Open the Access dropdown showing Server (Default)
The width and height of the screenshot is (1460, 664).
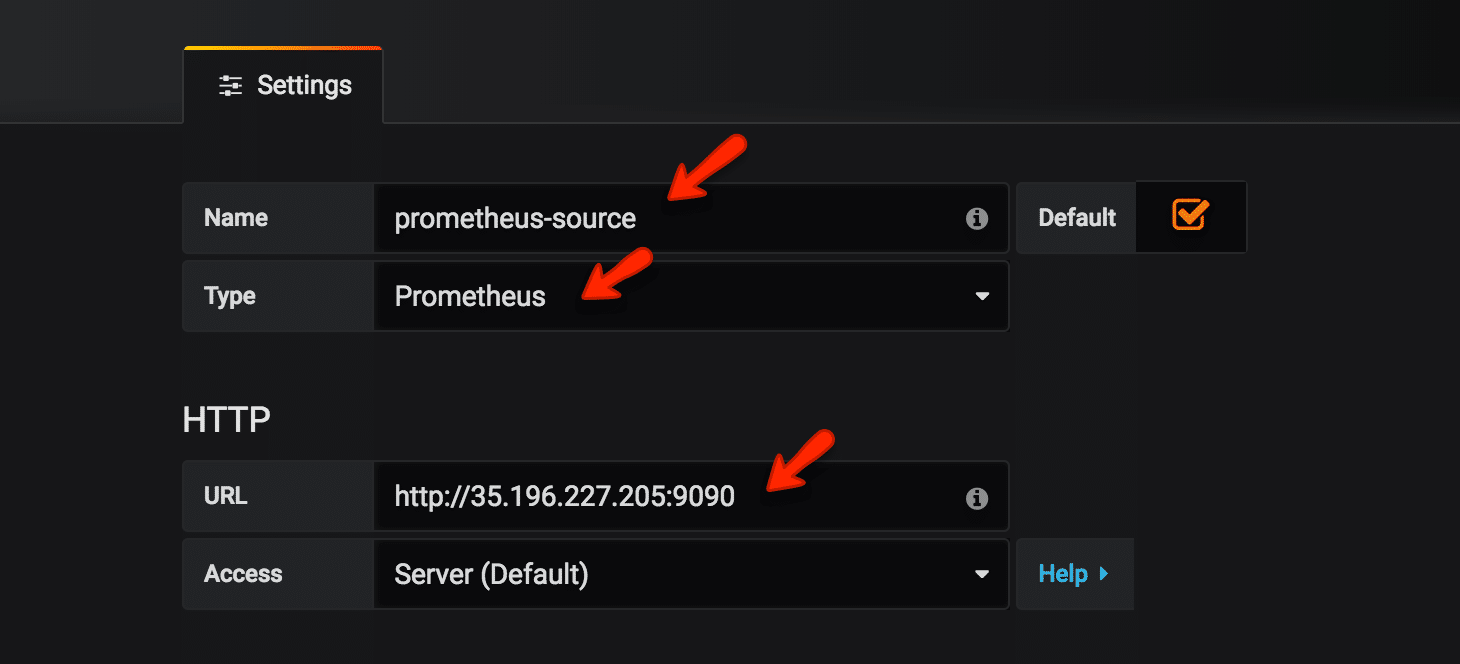pyautogui.click(x=690, y=573)
